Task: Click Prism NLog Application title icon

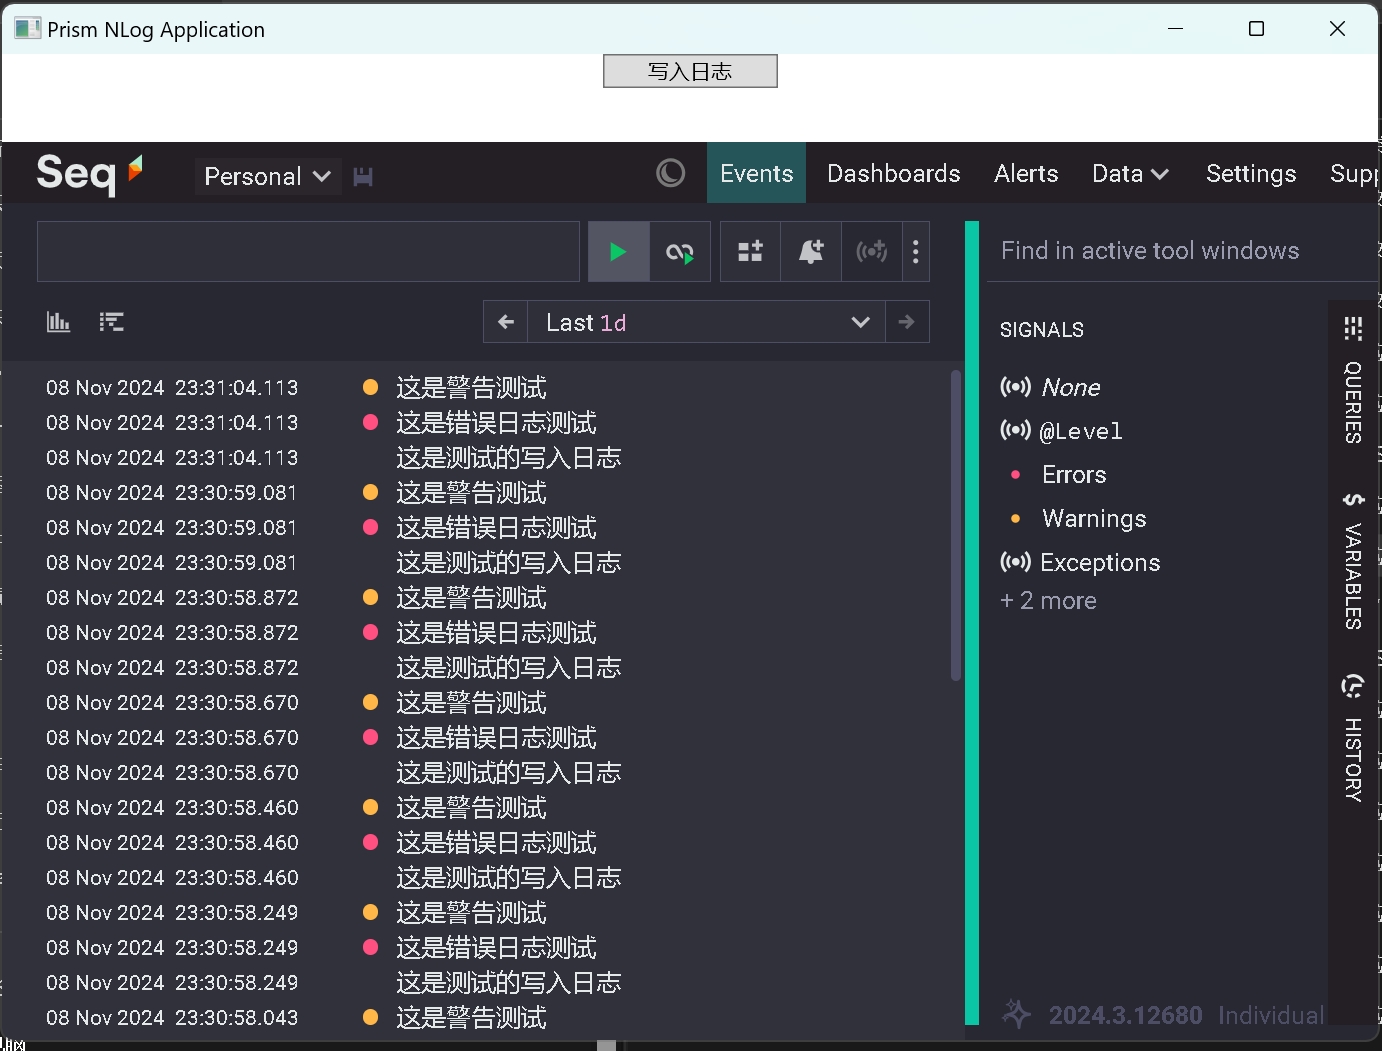Action: point(28,29)
